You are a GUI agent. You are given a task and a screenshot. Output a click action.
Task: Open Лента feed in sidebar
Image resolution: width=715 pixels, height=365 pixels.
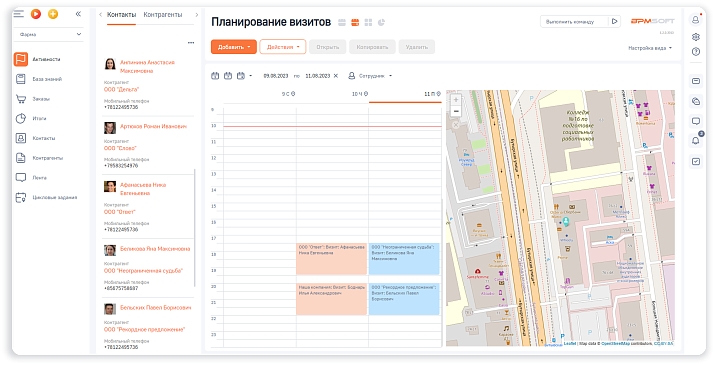pyautogui.click(x=40, y=177)
